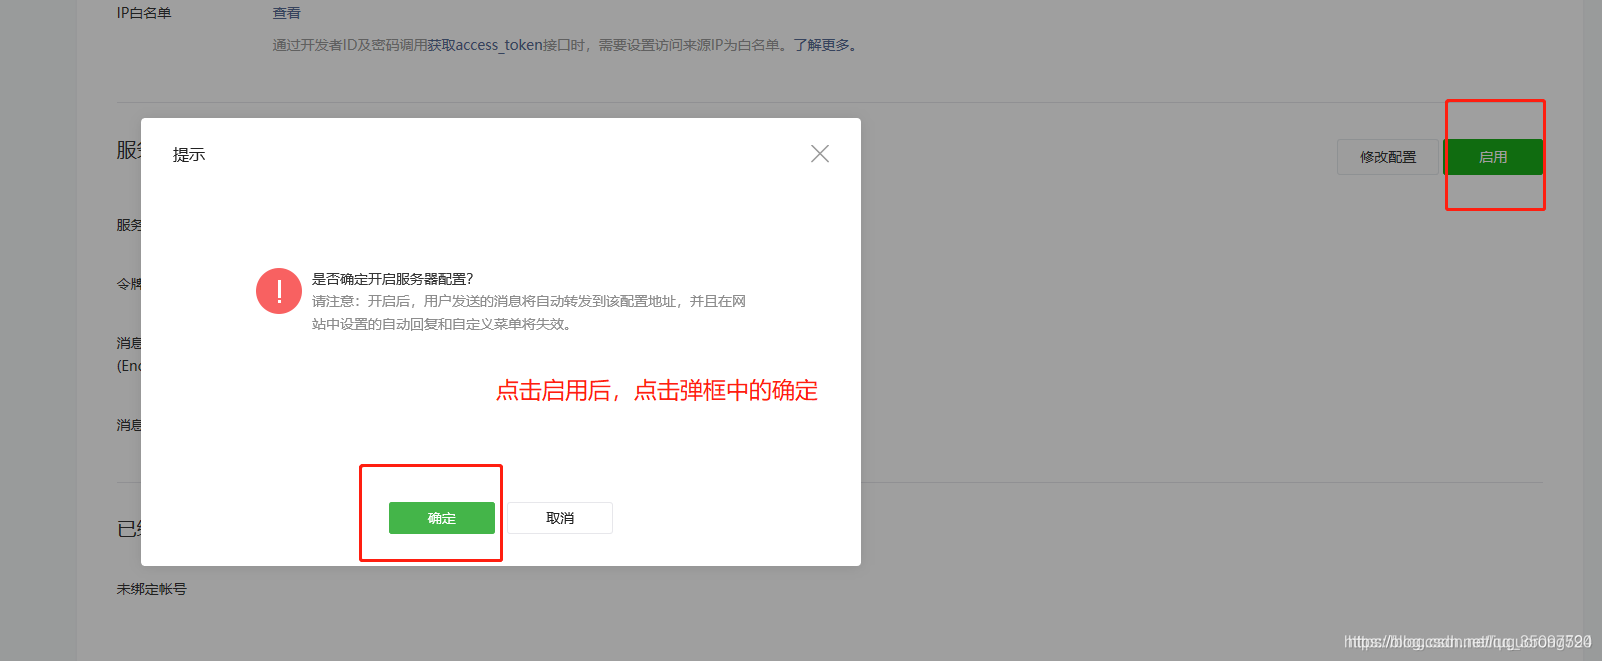This screenshot has width=1602, height=661.
Task: Open the 查看 link next to IP白名单
Action: tap(287, 13)
